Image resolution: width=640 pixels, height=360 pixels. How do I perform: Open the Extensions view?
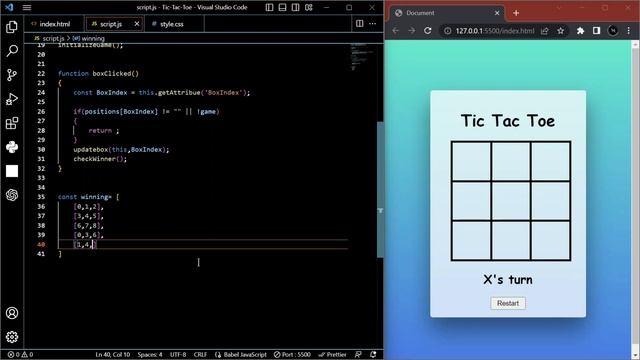(x=12, y=123)
